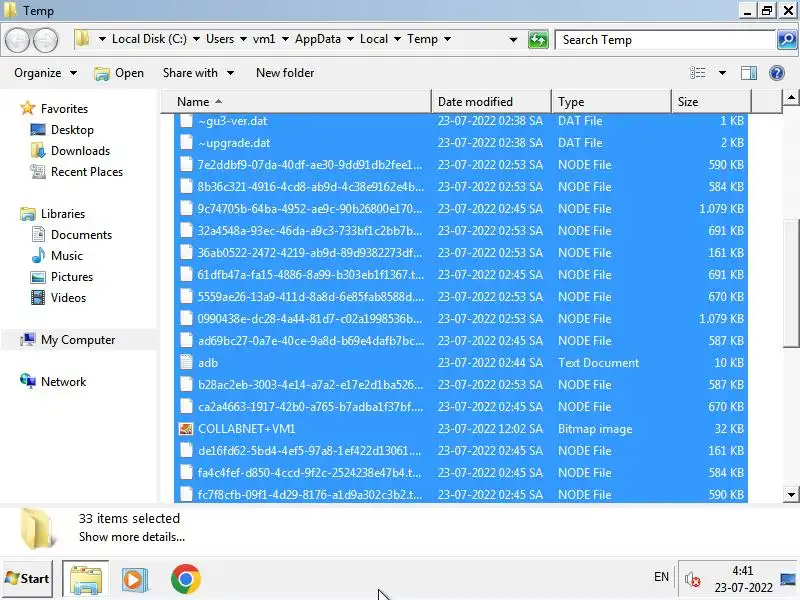Image resolution: width=800 pixels, height=600 pixels.
Task: Click the folder icon in address bar
Action: click(x=82, y=39)
